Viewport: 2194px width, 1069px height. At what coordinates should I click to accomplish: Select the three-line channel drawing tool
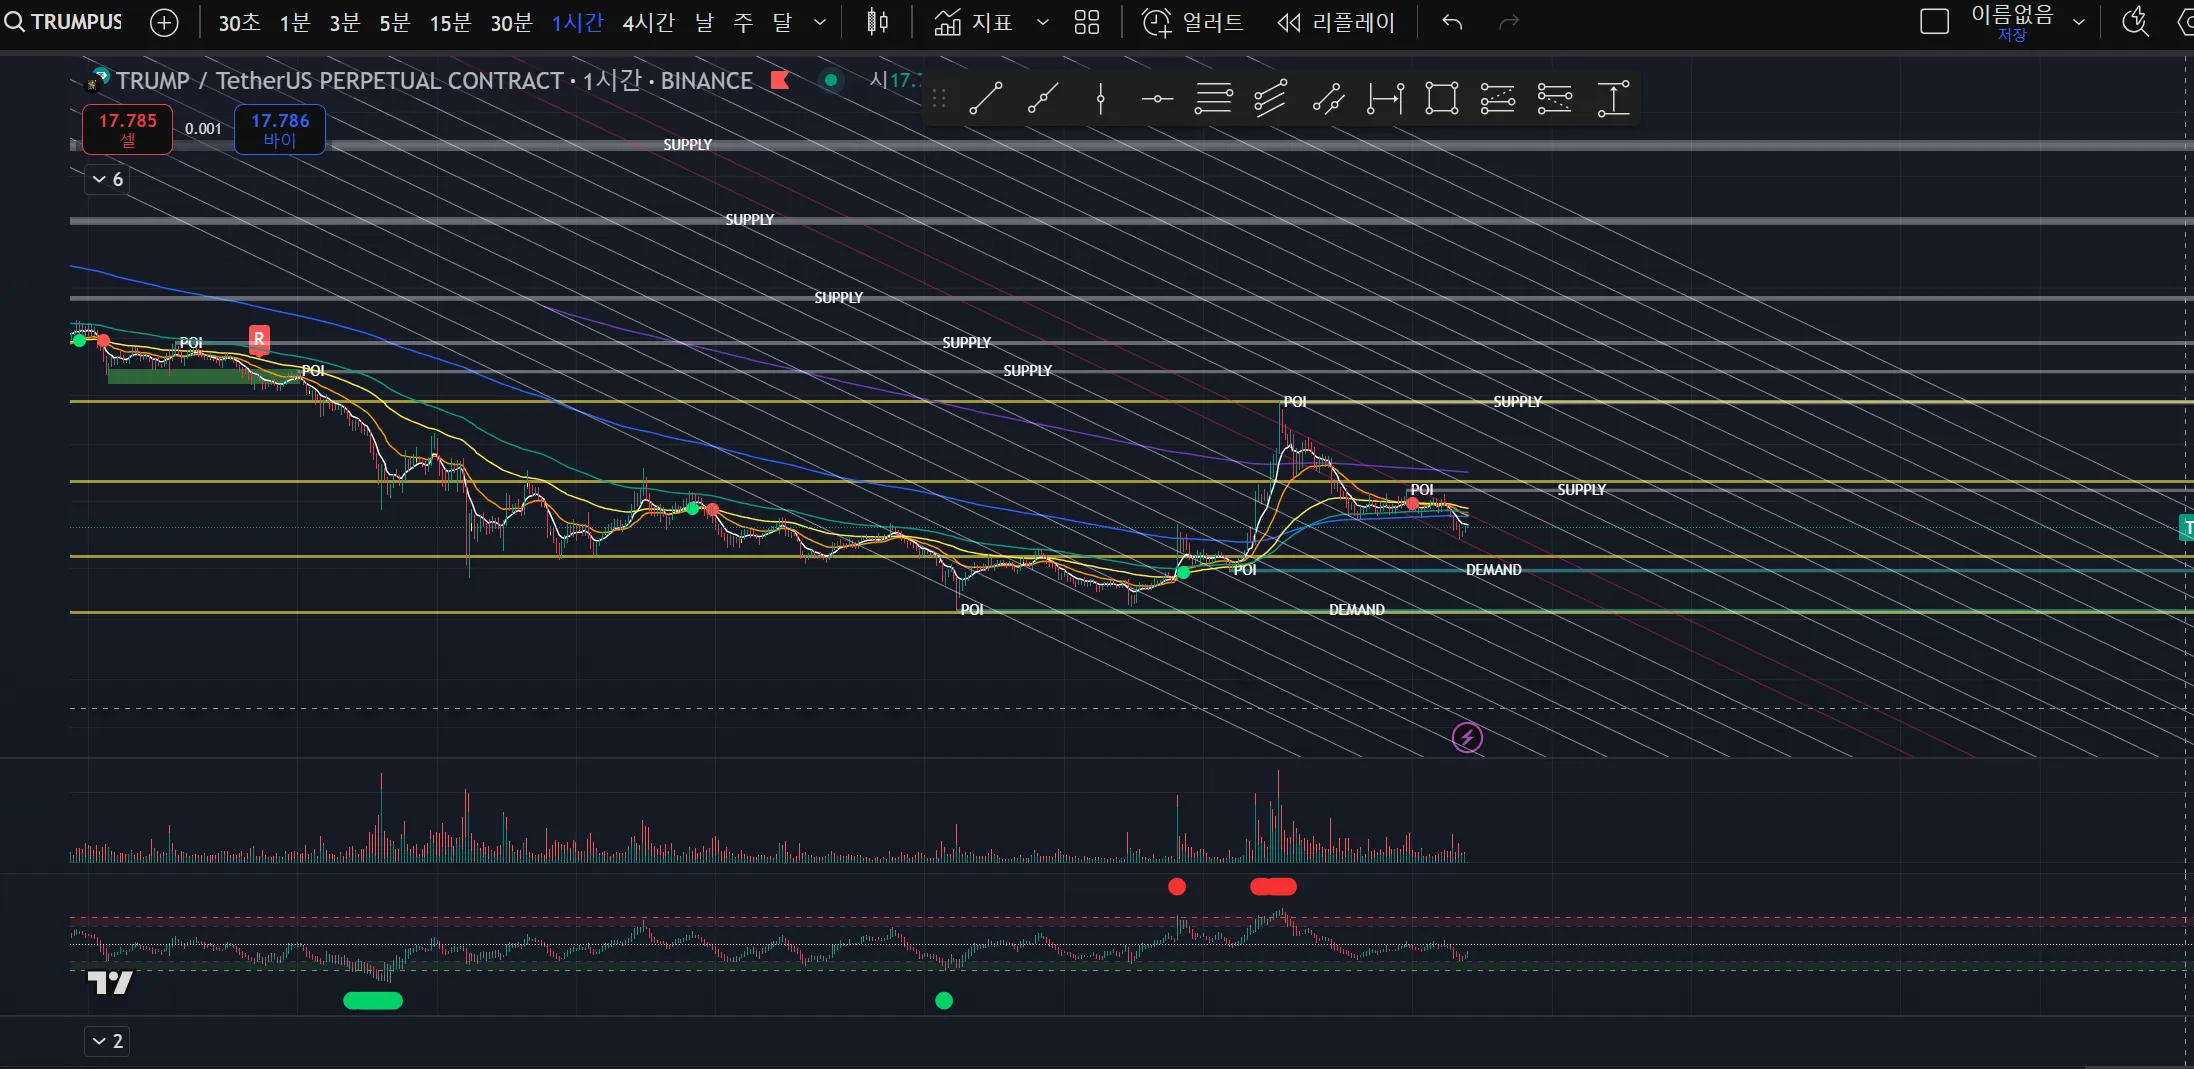(1270, 99)
